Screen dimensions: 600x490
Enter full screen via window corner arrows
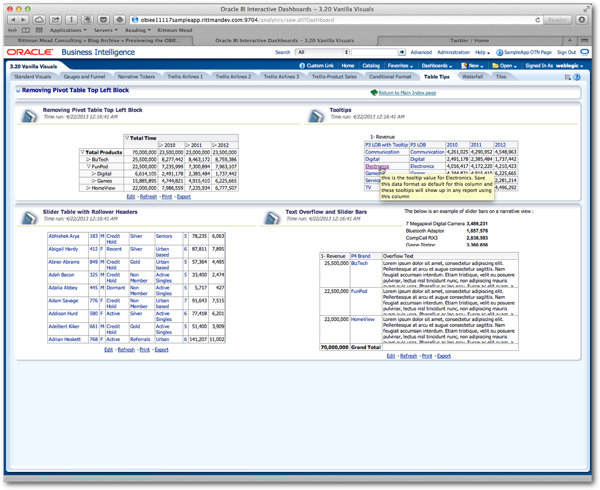pos(587,9)
